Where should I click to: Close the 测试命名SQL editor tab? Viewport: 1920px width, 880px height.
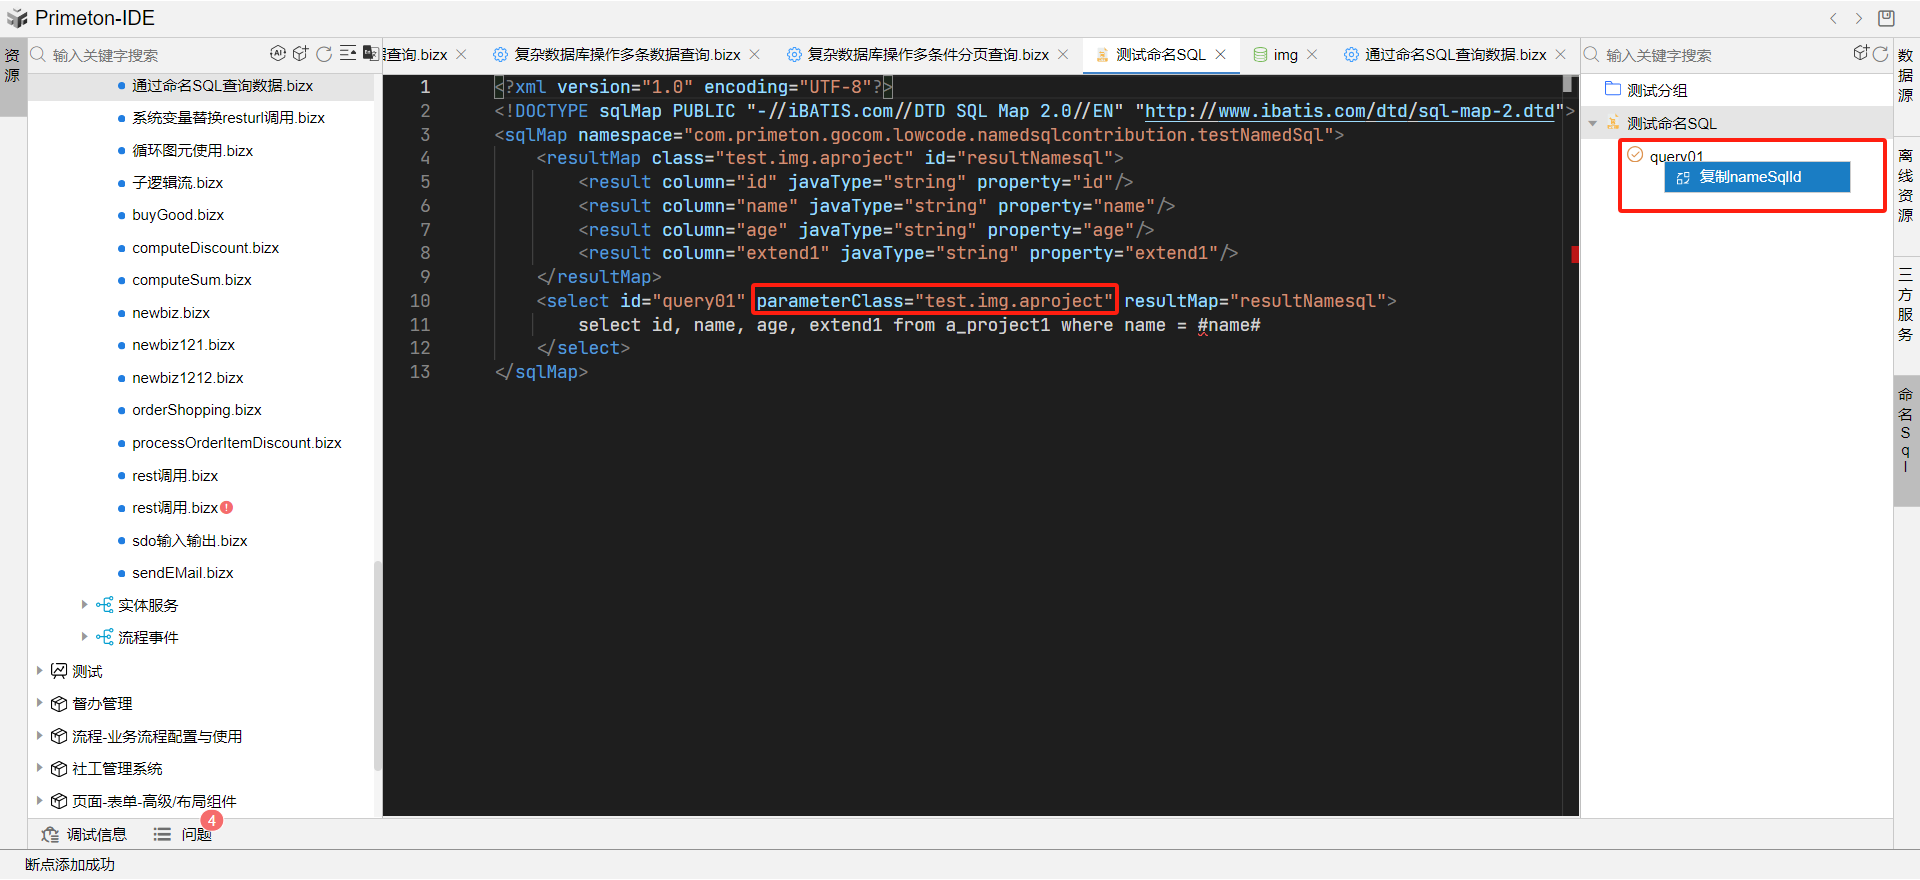coord(1221,55)
